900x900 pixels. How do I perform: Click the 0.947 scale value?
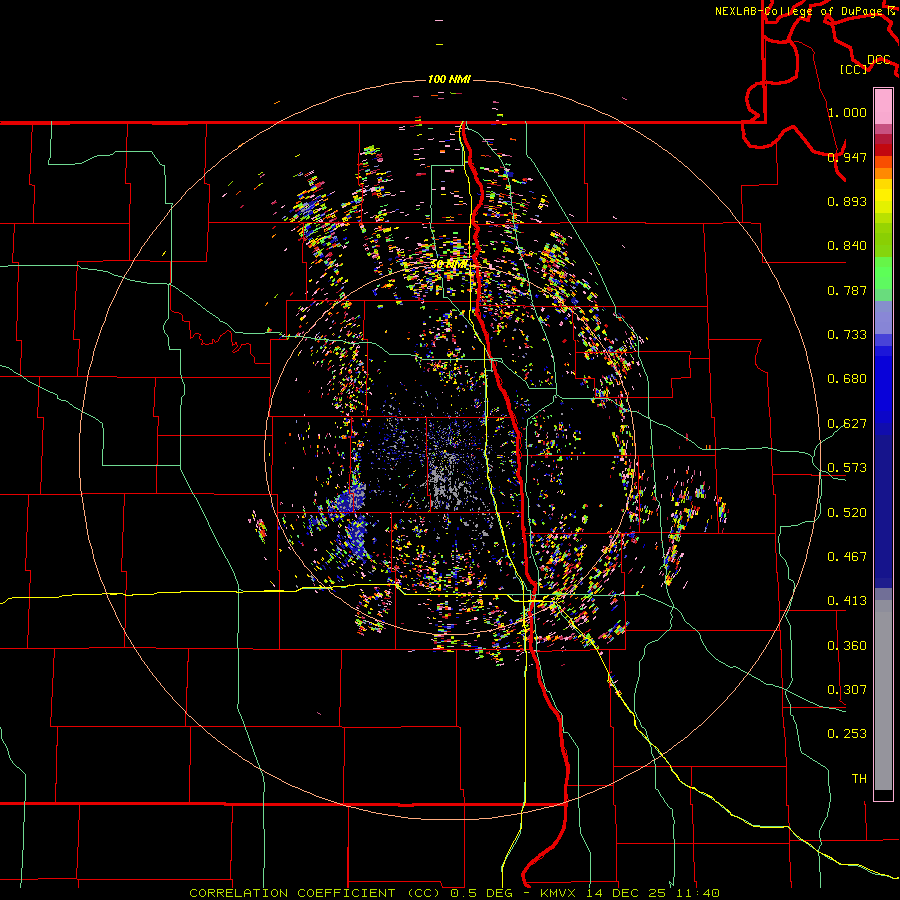tap(847, 157)
